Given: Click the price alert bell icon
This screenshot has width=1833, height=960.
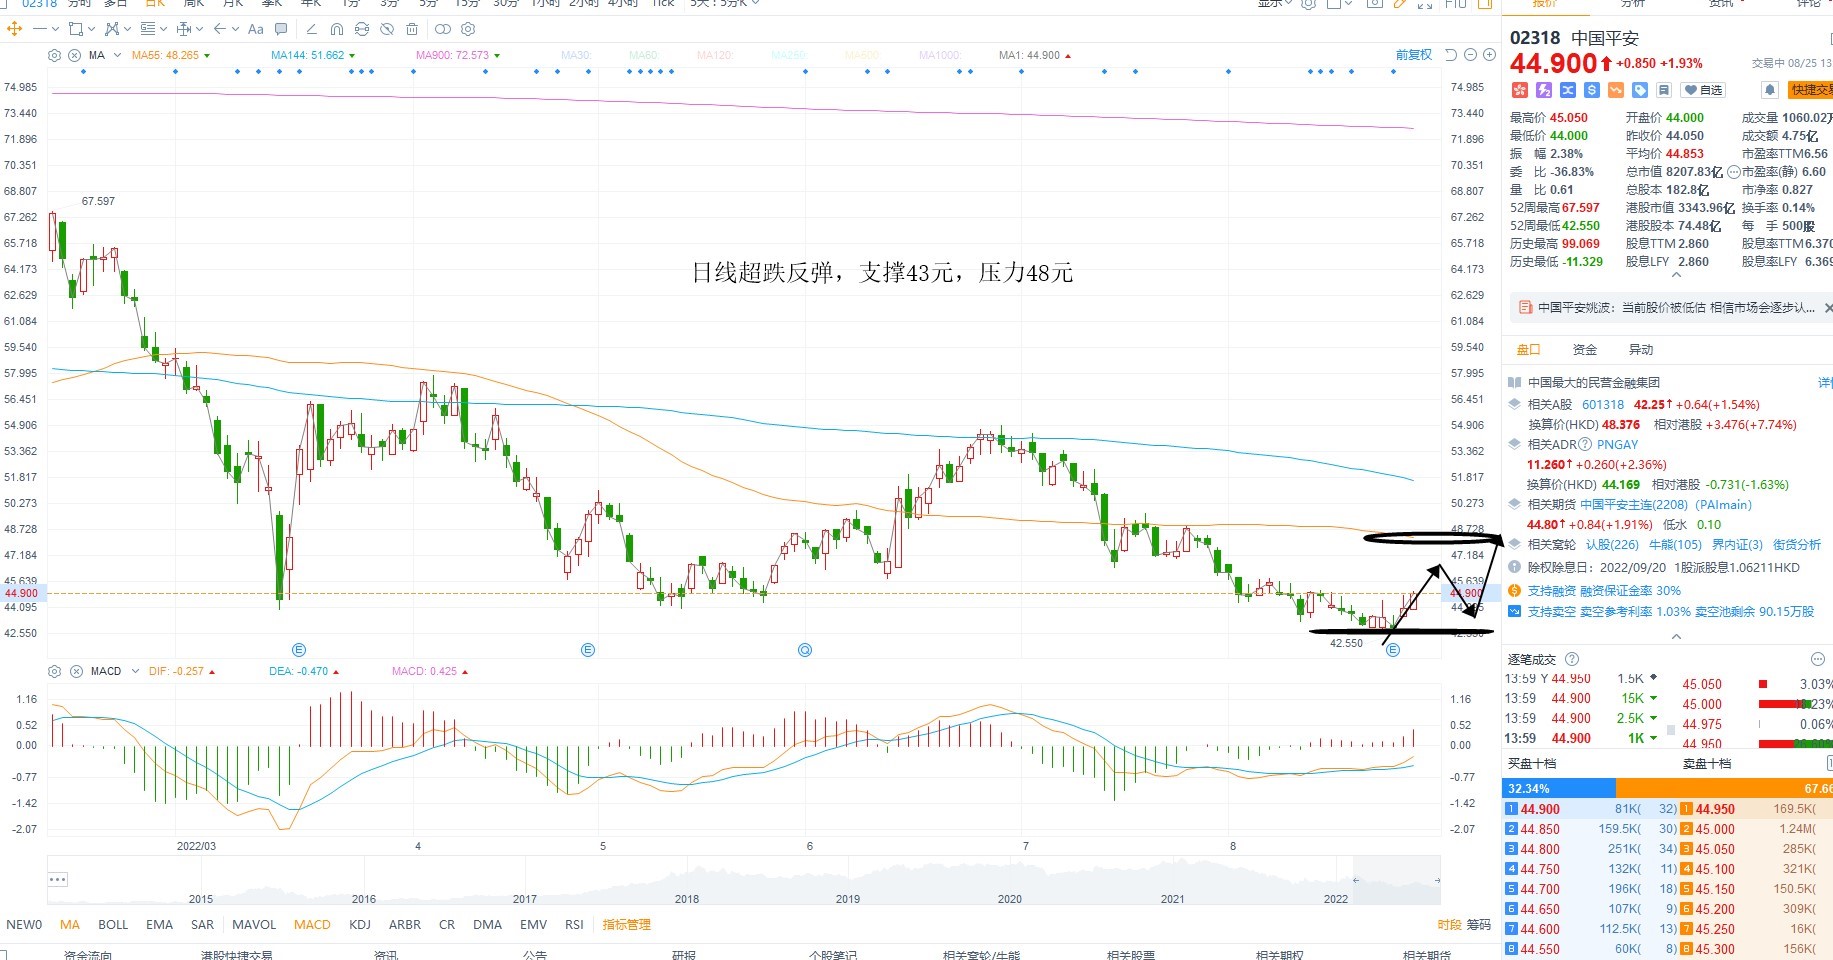Looking at the screenshot, I should [x=1769, y=90].
